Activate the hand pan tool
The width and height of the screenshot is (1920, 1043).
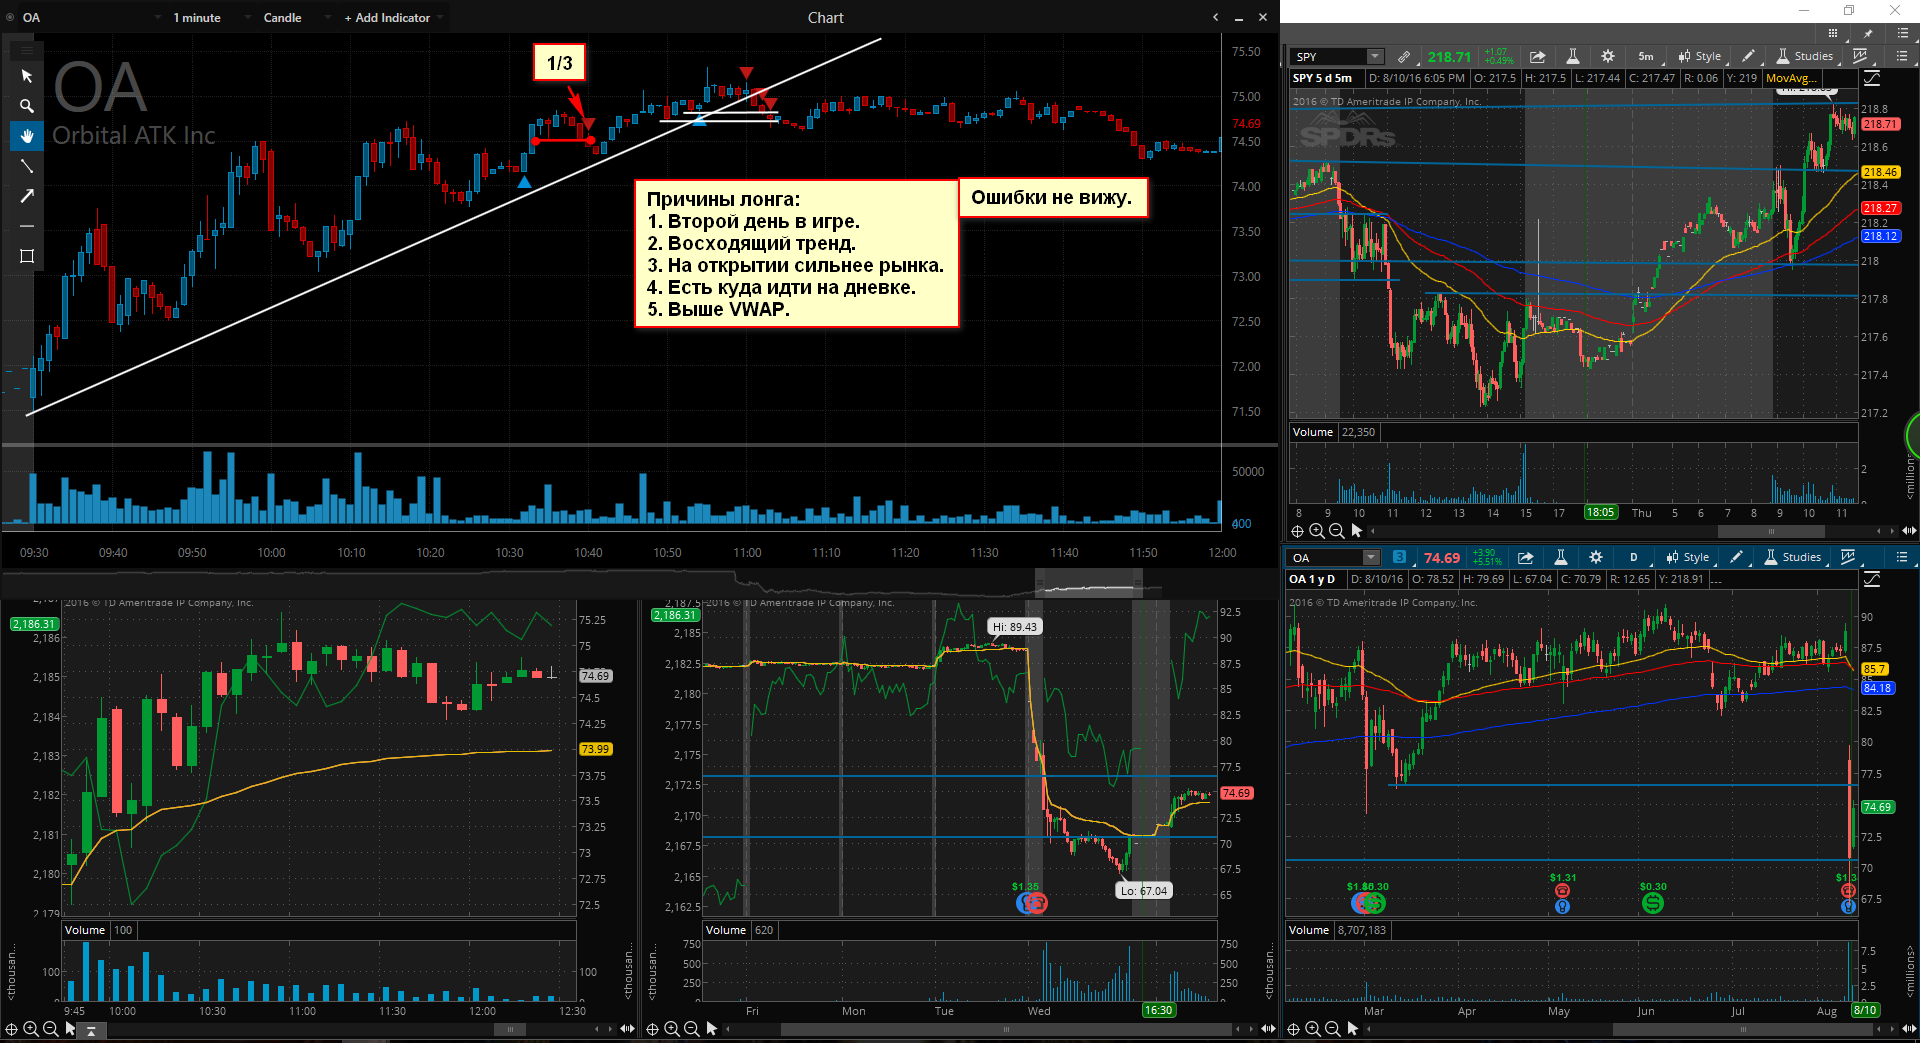tap(27, 136)
